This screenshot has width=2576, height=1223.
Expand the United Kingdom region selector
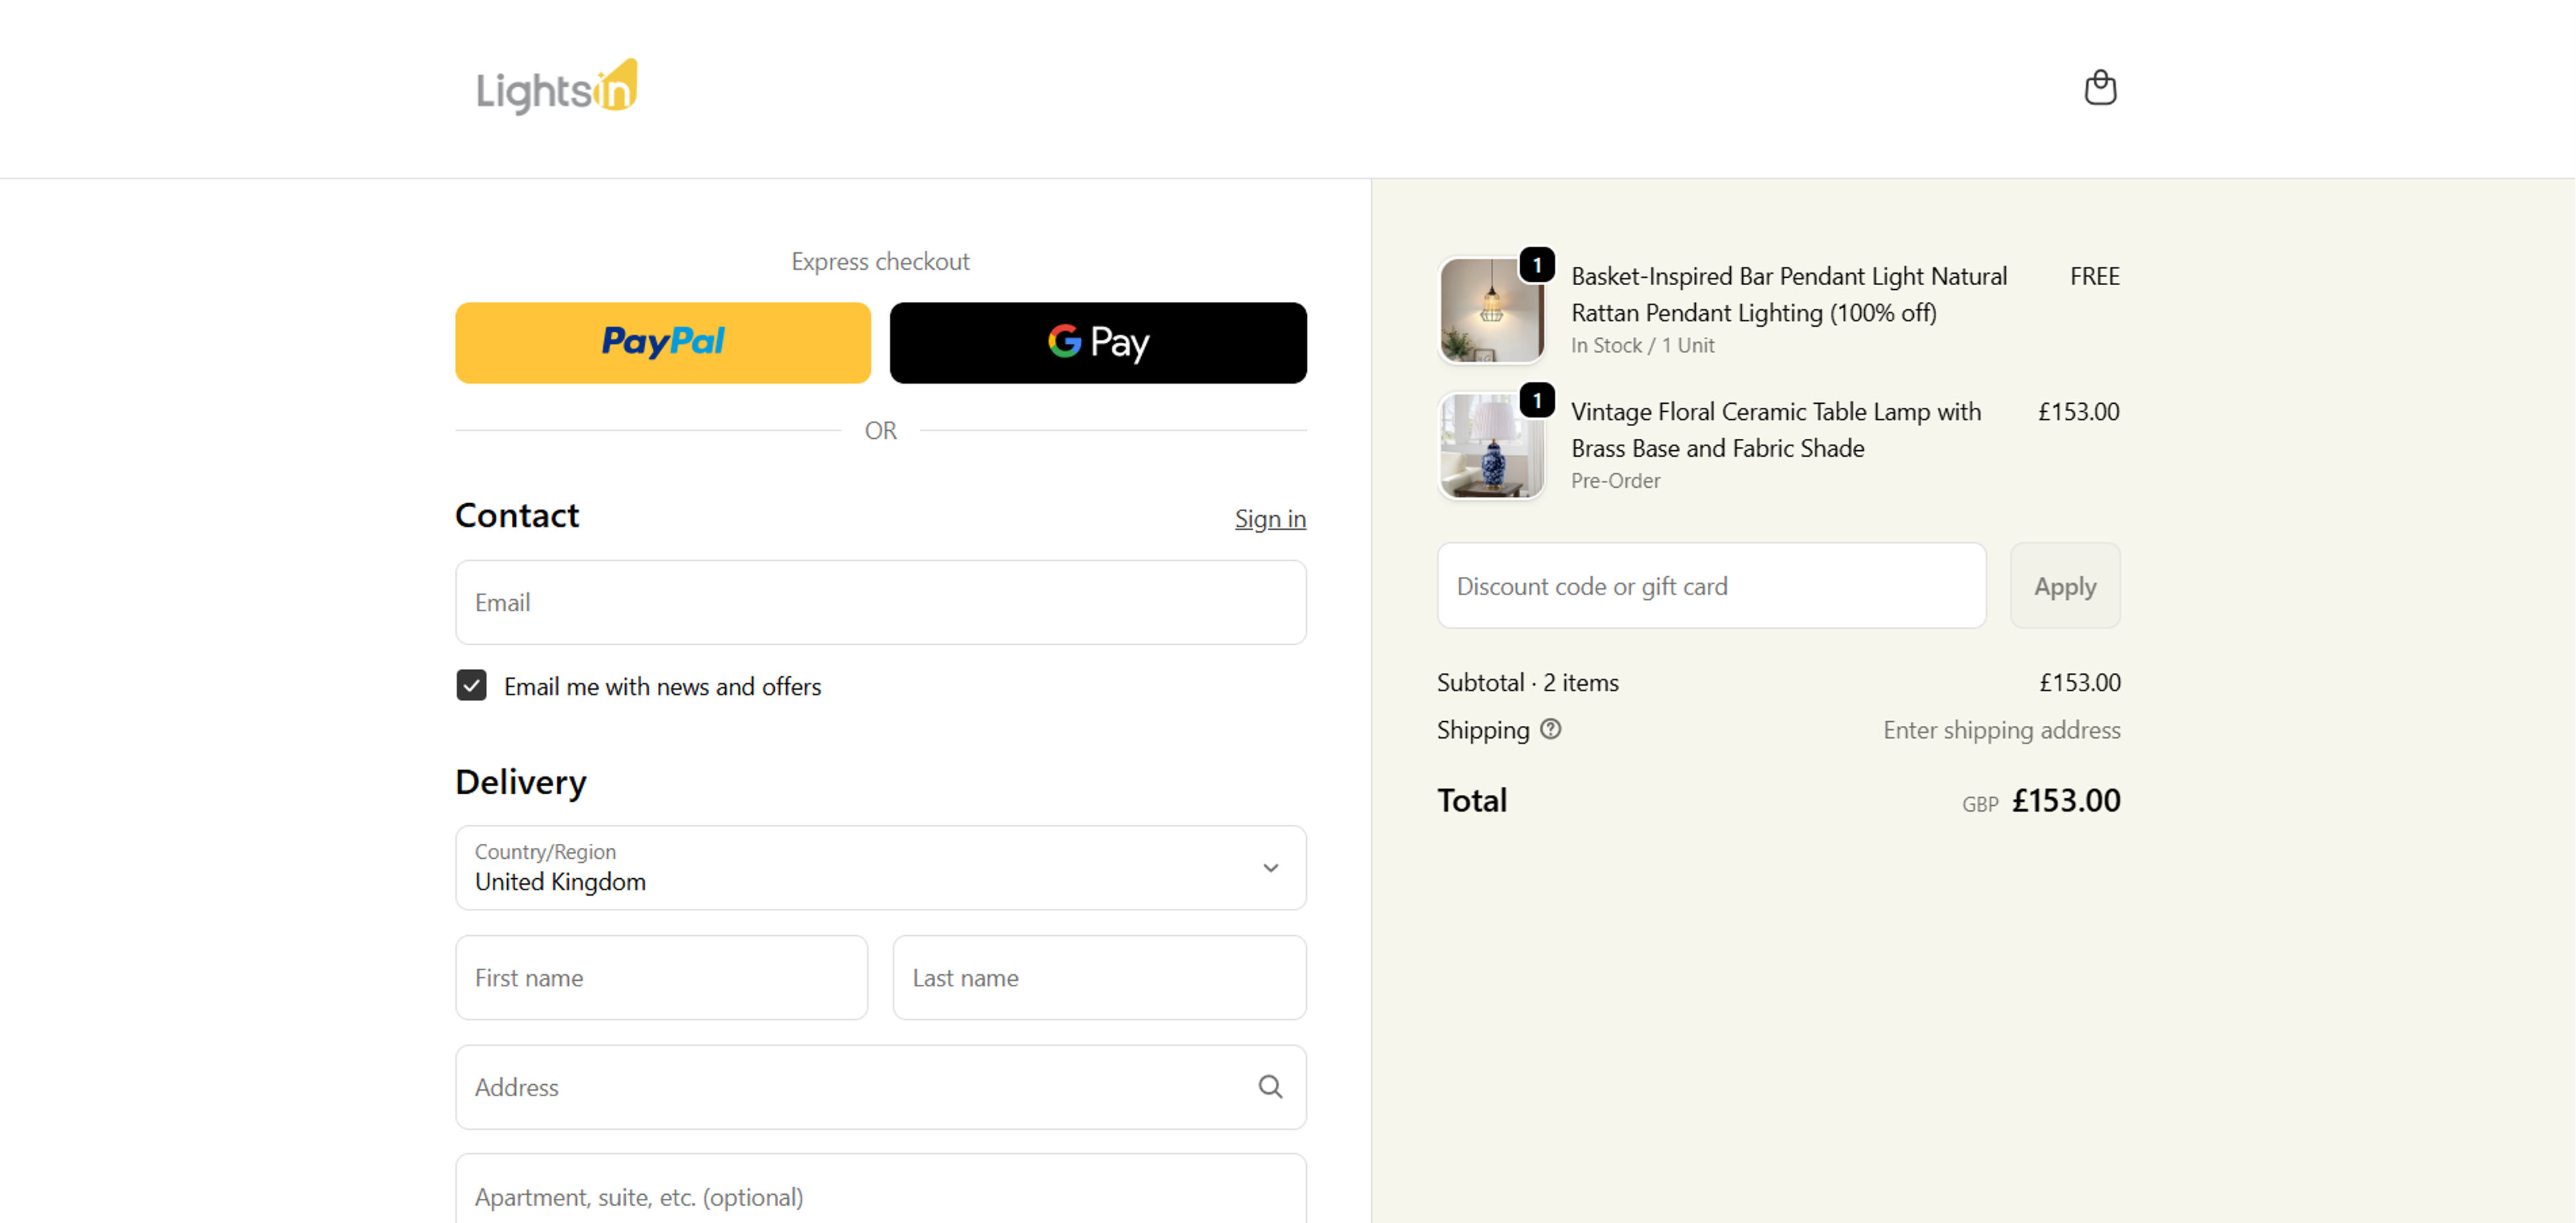1270,868
